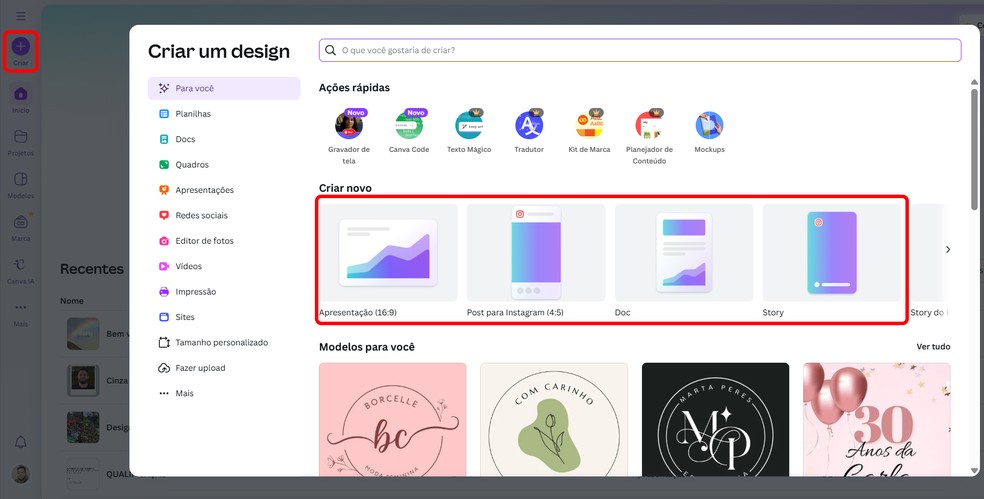The width and height of the screenshot is (984, 499).
Task: Open the user profile avatar
Action: point(21,474)
